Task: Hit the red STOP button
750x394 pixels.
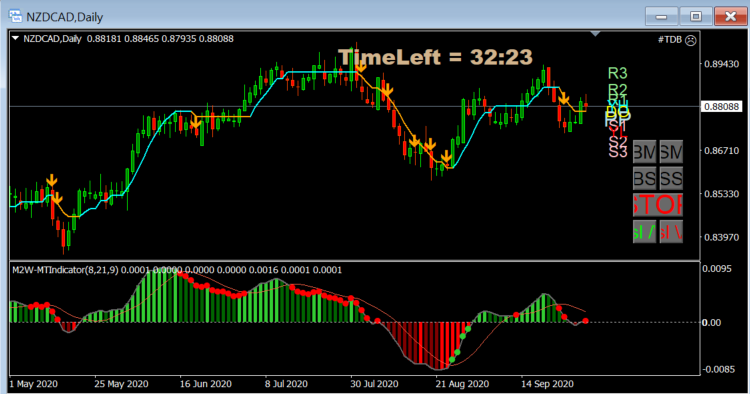Action: click(658, 205)
